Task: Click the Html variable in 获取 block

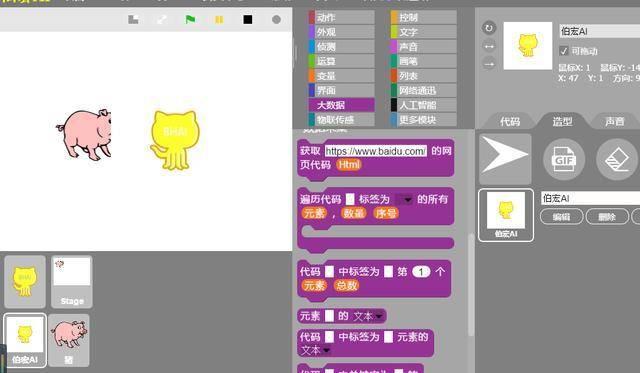Action: pos(349,164)
